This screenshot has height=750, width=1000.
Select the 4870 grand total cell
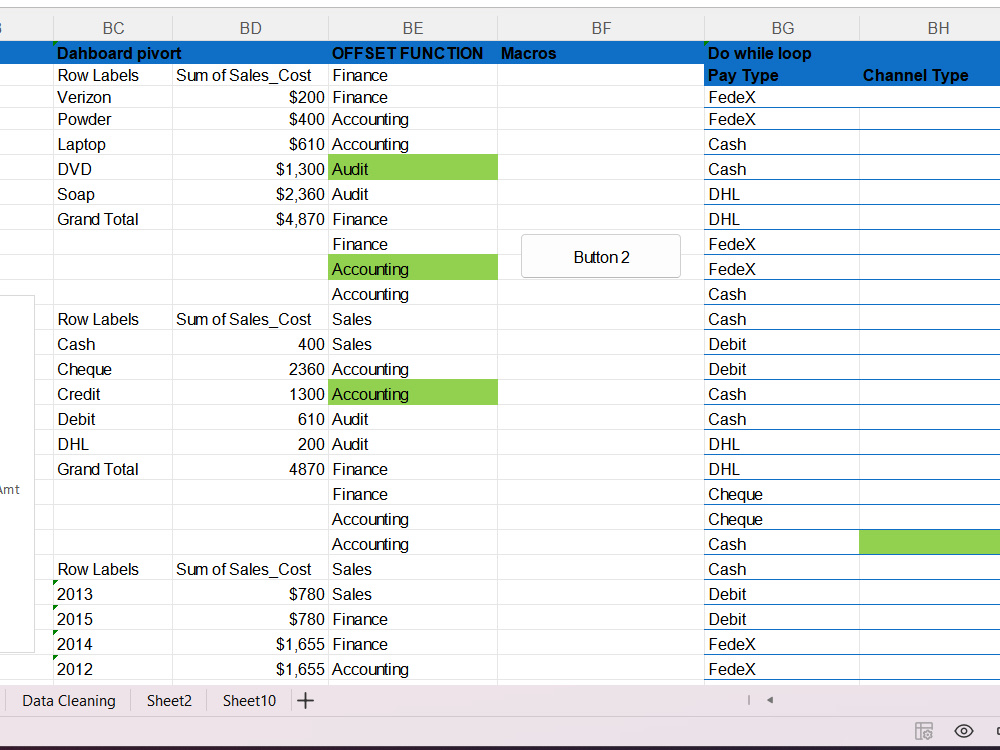click(251, 469)
